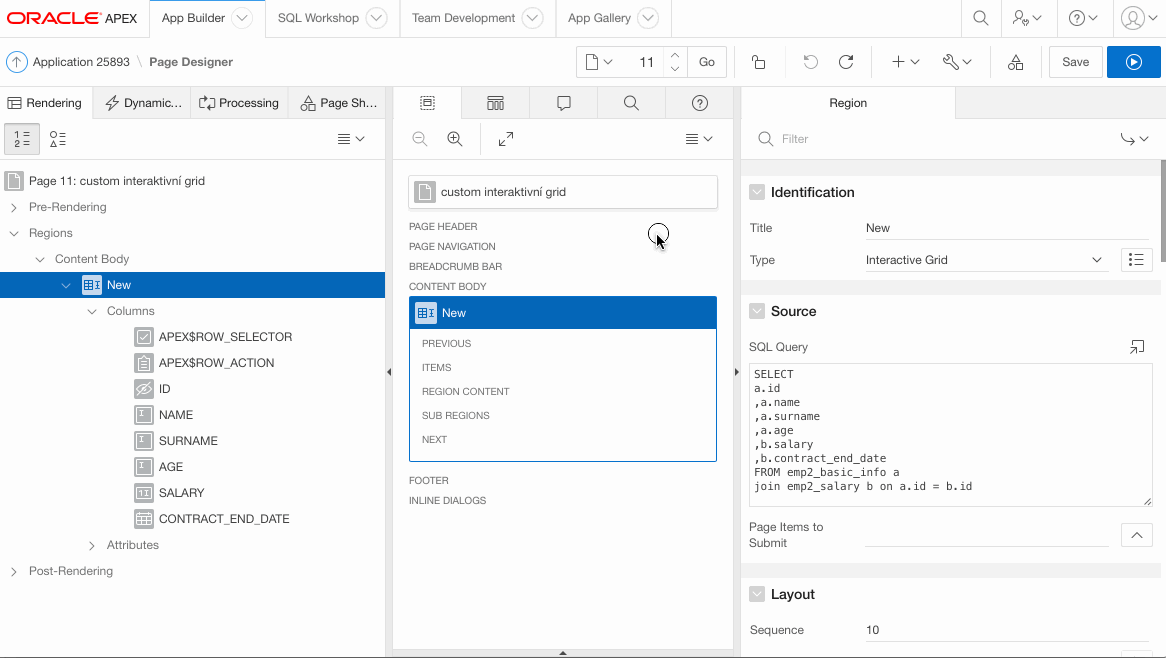
Task: Click the page lock icon in toolbar
Action: 758,62
